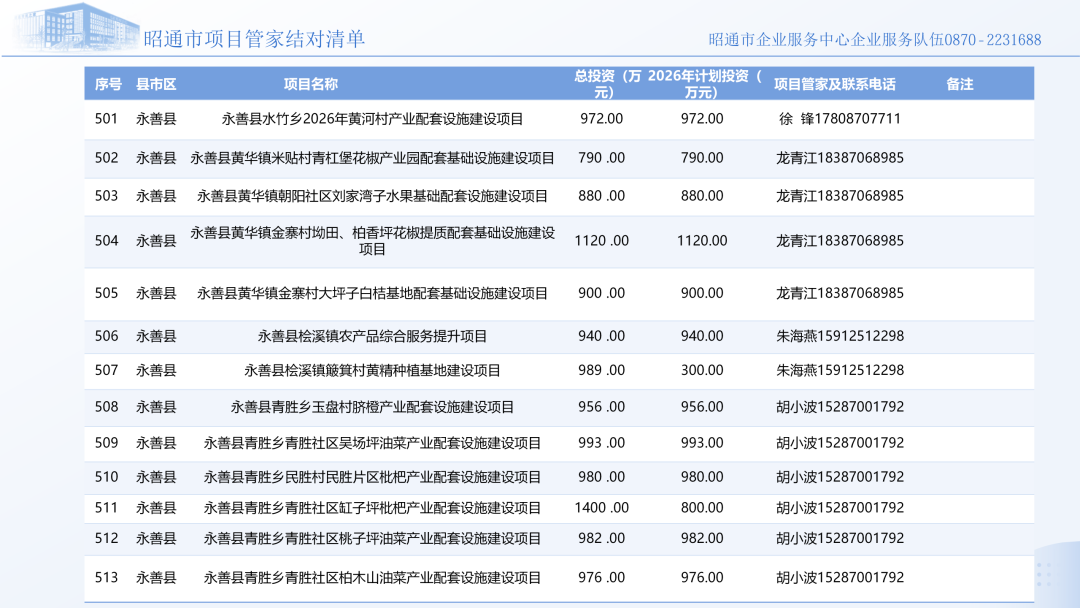Image resolution: width=1080 pixels, height=608 pixels.
Task: Click 胡小波 contact in row 513
Action: coord(840,577)
